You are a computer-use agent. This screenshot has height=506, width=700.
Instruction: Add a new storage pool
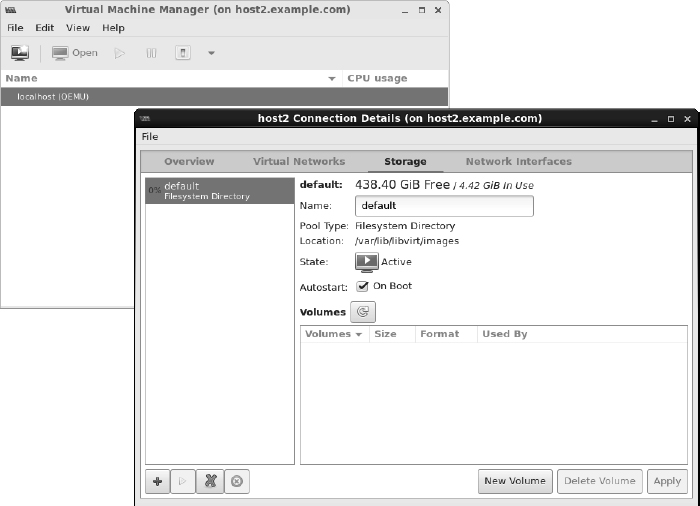point(158,481)
